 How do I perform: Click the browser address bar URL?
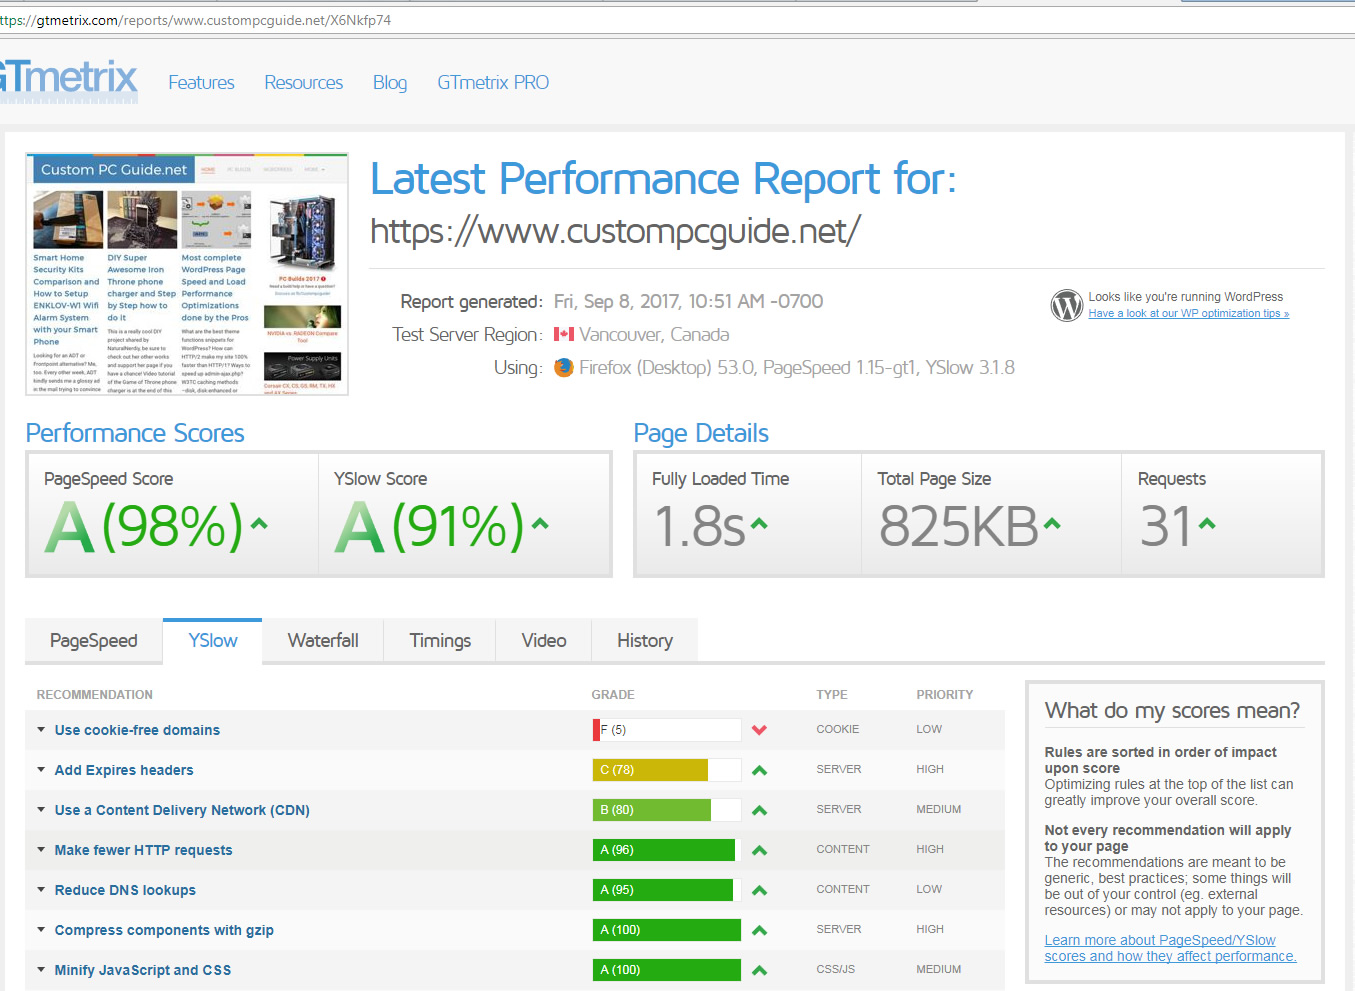tap(195, 20)
